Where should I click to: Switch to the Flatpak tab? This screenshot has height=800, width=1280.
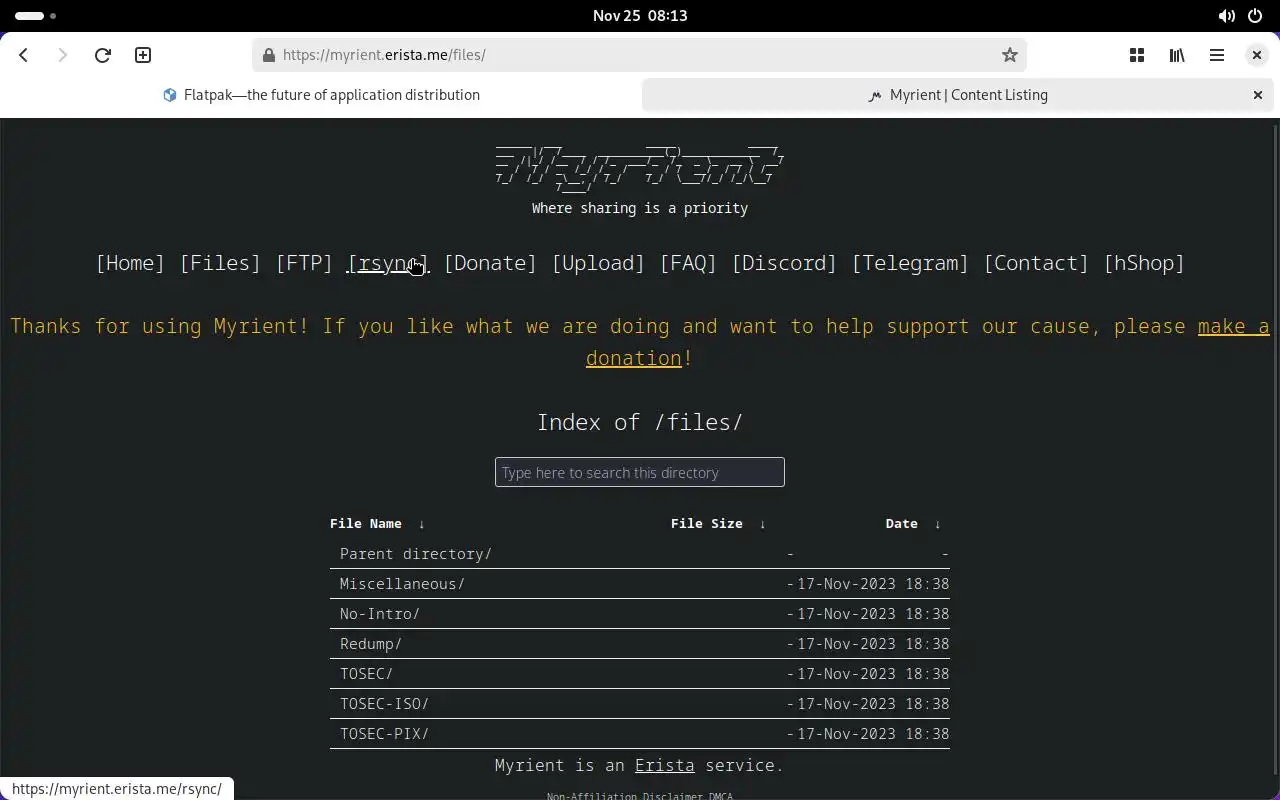(x=321, y=95)
